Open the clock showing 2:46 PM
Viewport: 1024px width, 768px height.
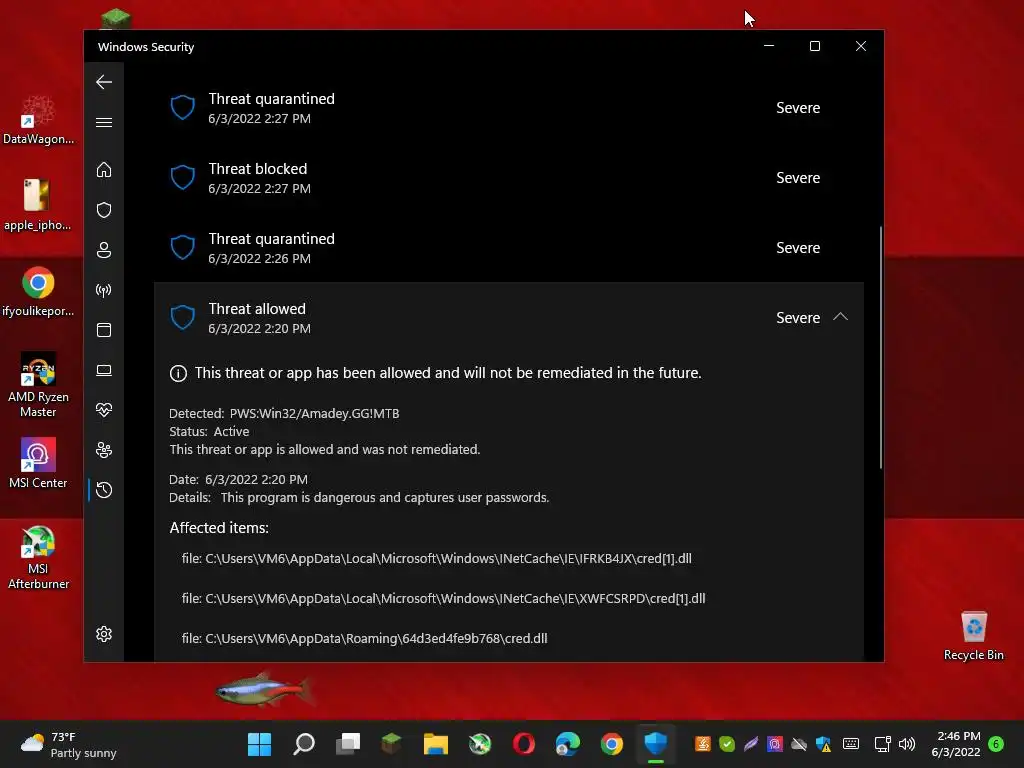[956, 744]
